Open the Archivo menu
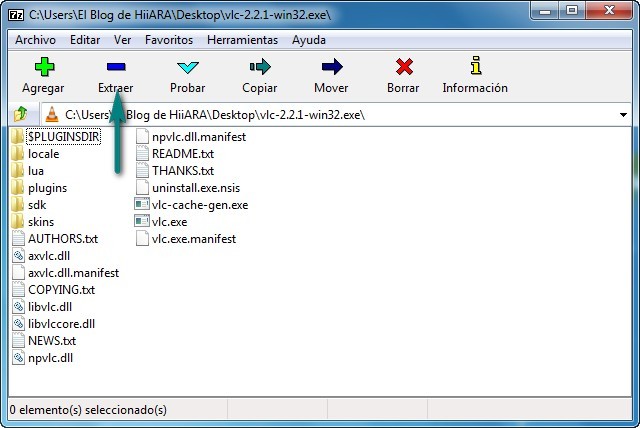Image resolution: width=640 pixels, height=428 pixels. coord(36,40)
